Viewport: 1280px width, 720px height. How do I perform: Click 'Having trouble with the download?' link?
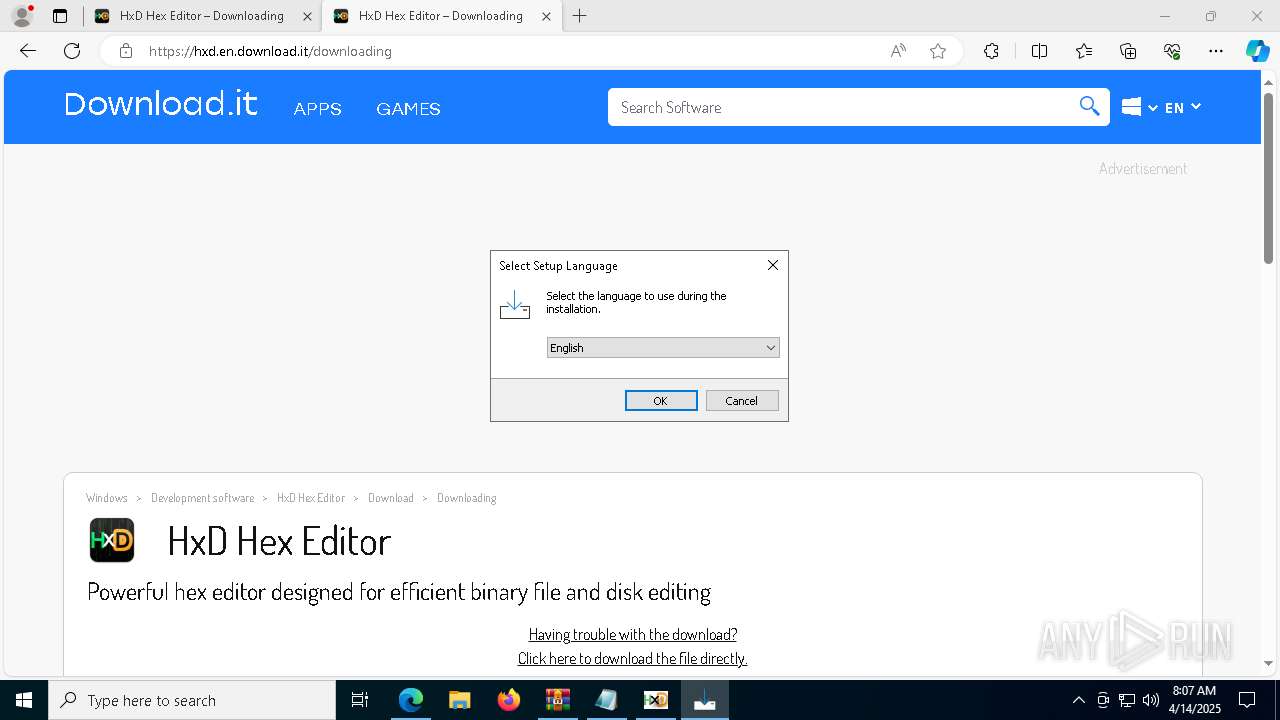(633, 634)
